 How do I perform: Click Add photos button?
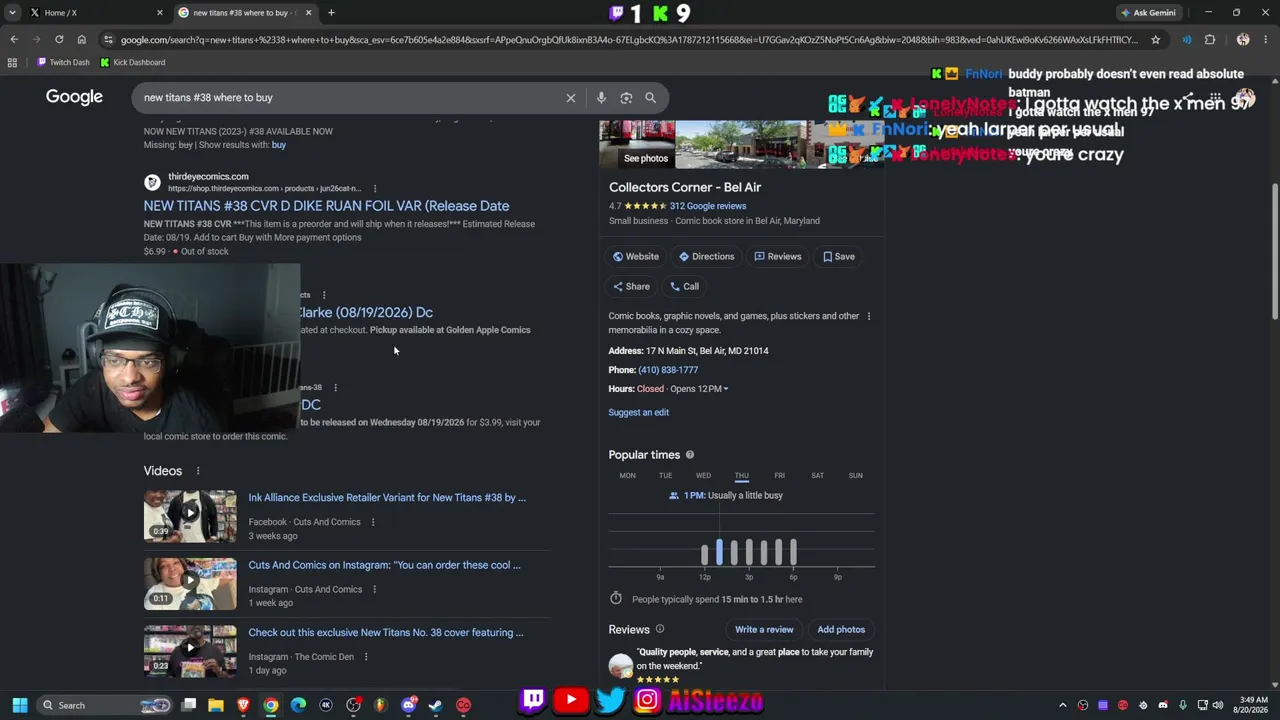pos(841,630)
